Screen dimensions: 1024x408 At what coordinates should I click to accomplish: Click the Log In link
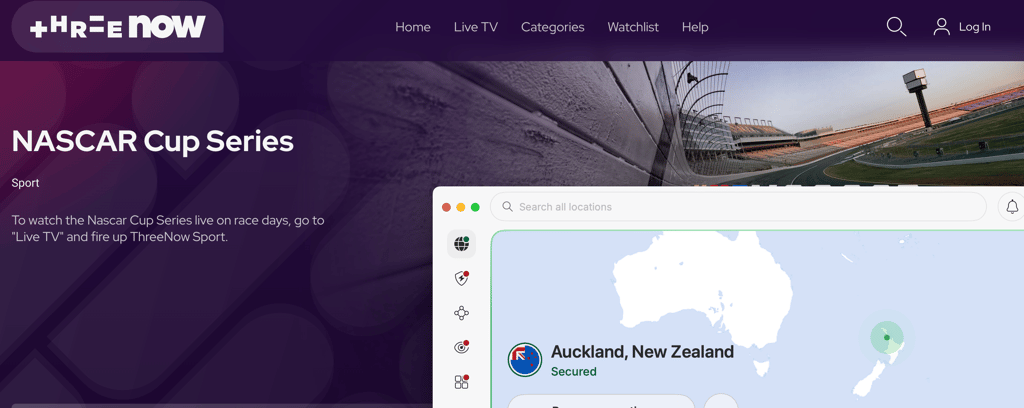974,27
